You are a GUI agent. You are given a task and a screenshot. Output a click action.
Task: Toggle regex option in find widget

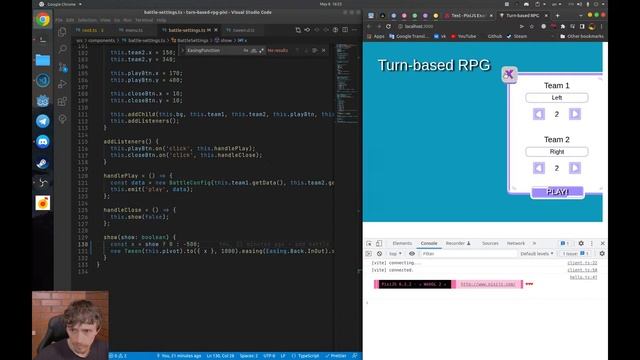[261, 50]
